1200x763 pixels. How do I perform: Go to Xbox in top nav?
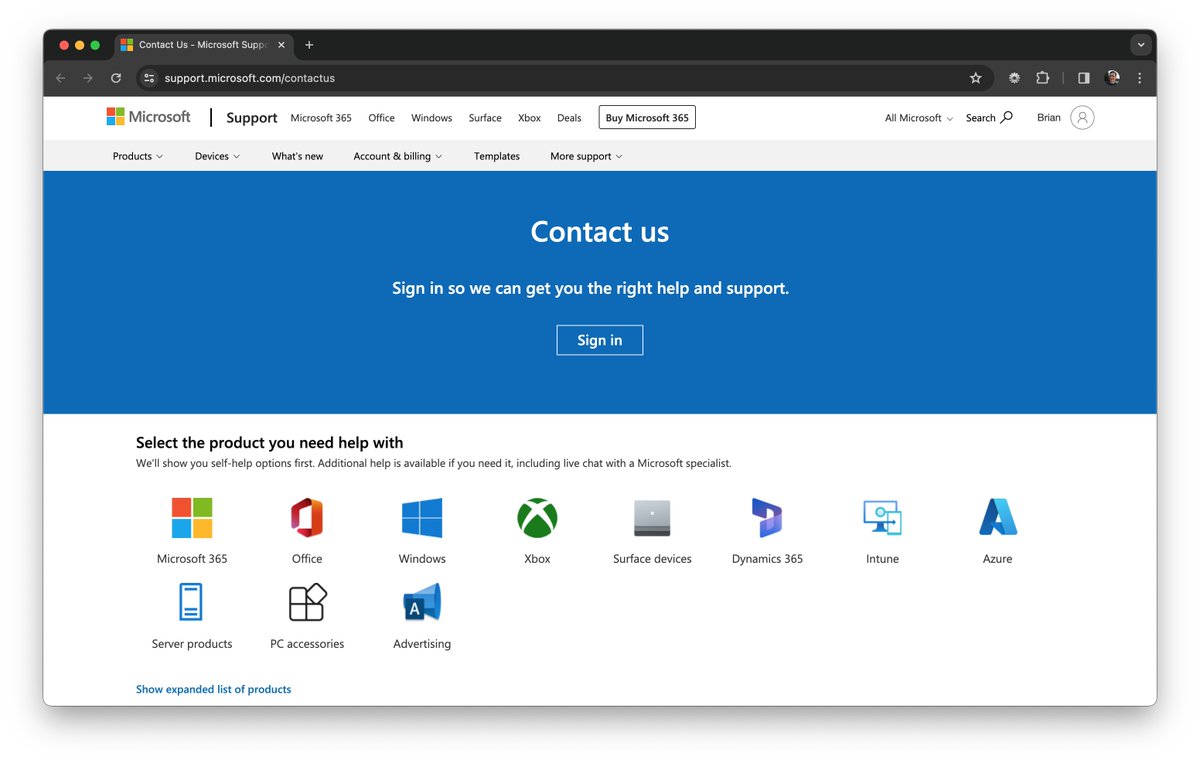pos(529,118)
